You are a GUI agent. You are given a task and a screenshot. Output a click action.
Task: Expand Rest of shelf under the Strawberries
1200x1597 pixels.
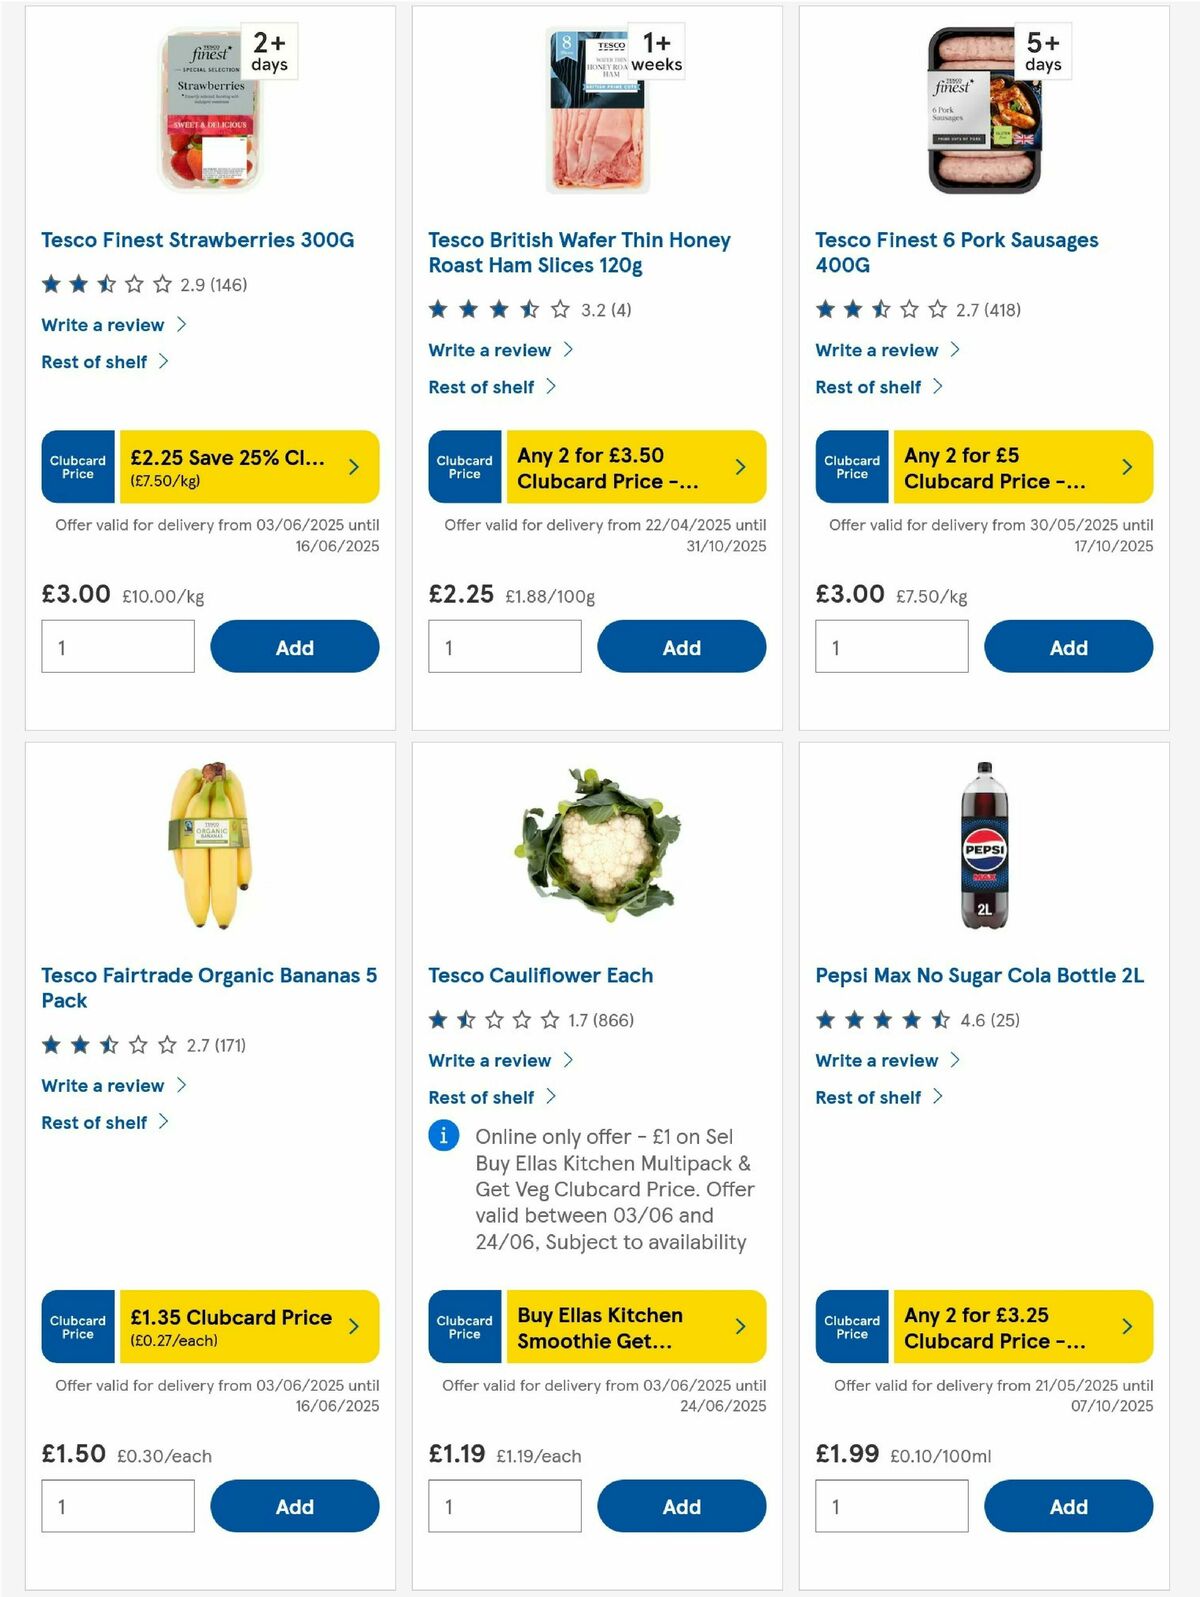click(94, 362)
